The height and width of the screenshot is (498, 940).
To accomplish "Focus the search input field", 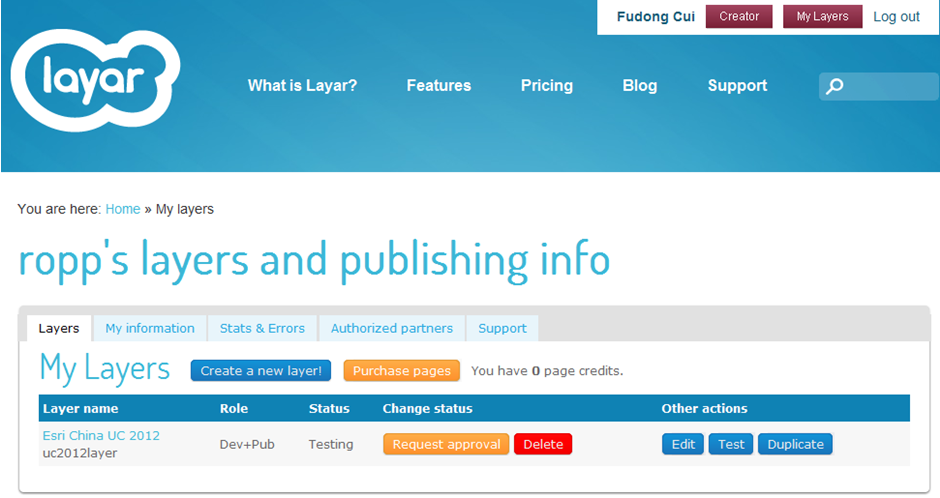I will click(x=879, y=86).
